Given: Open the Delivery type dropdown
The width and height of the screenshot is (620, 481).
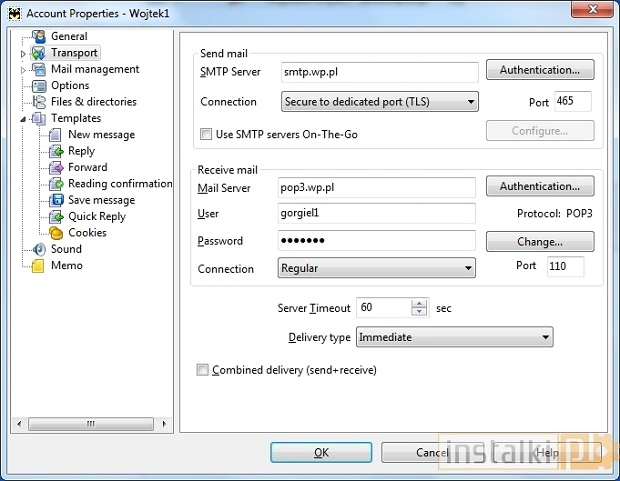Looking at the screenshot, I should click(454, 338).
